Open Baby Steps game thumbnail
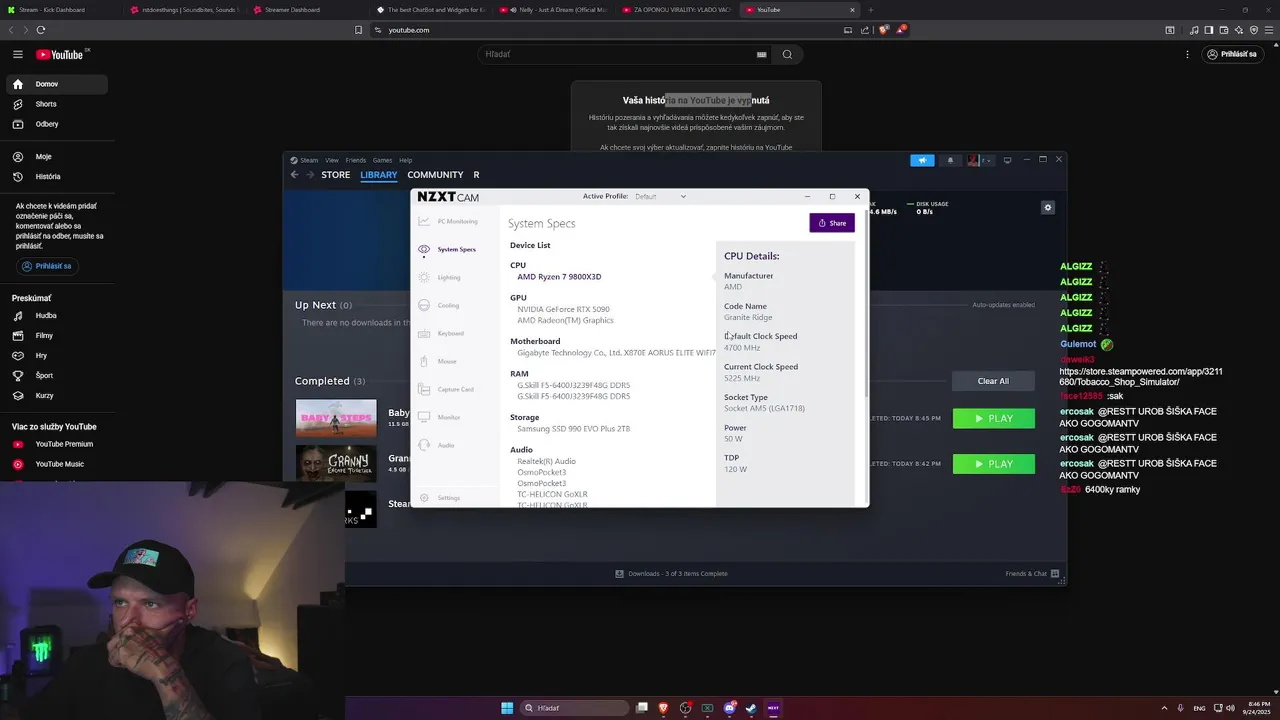The height and width of the screenshot is (720, 1280). click(336, 418)
